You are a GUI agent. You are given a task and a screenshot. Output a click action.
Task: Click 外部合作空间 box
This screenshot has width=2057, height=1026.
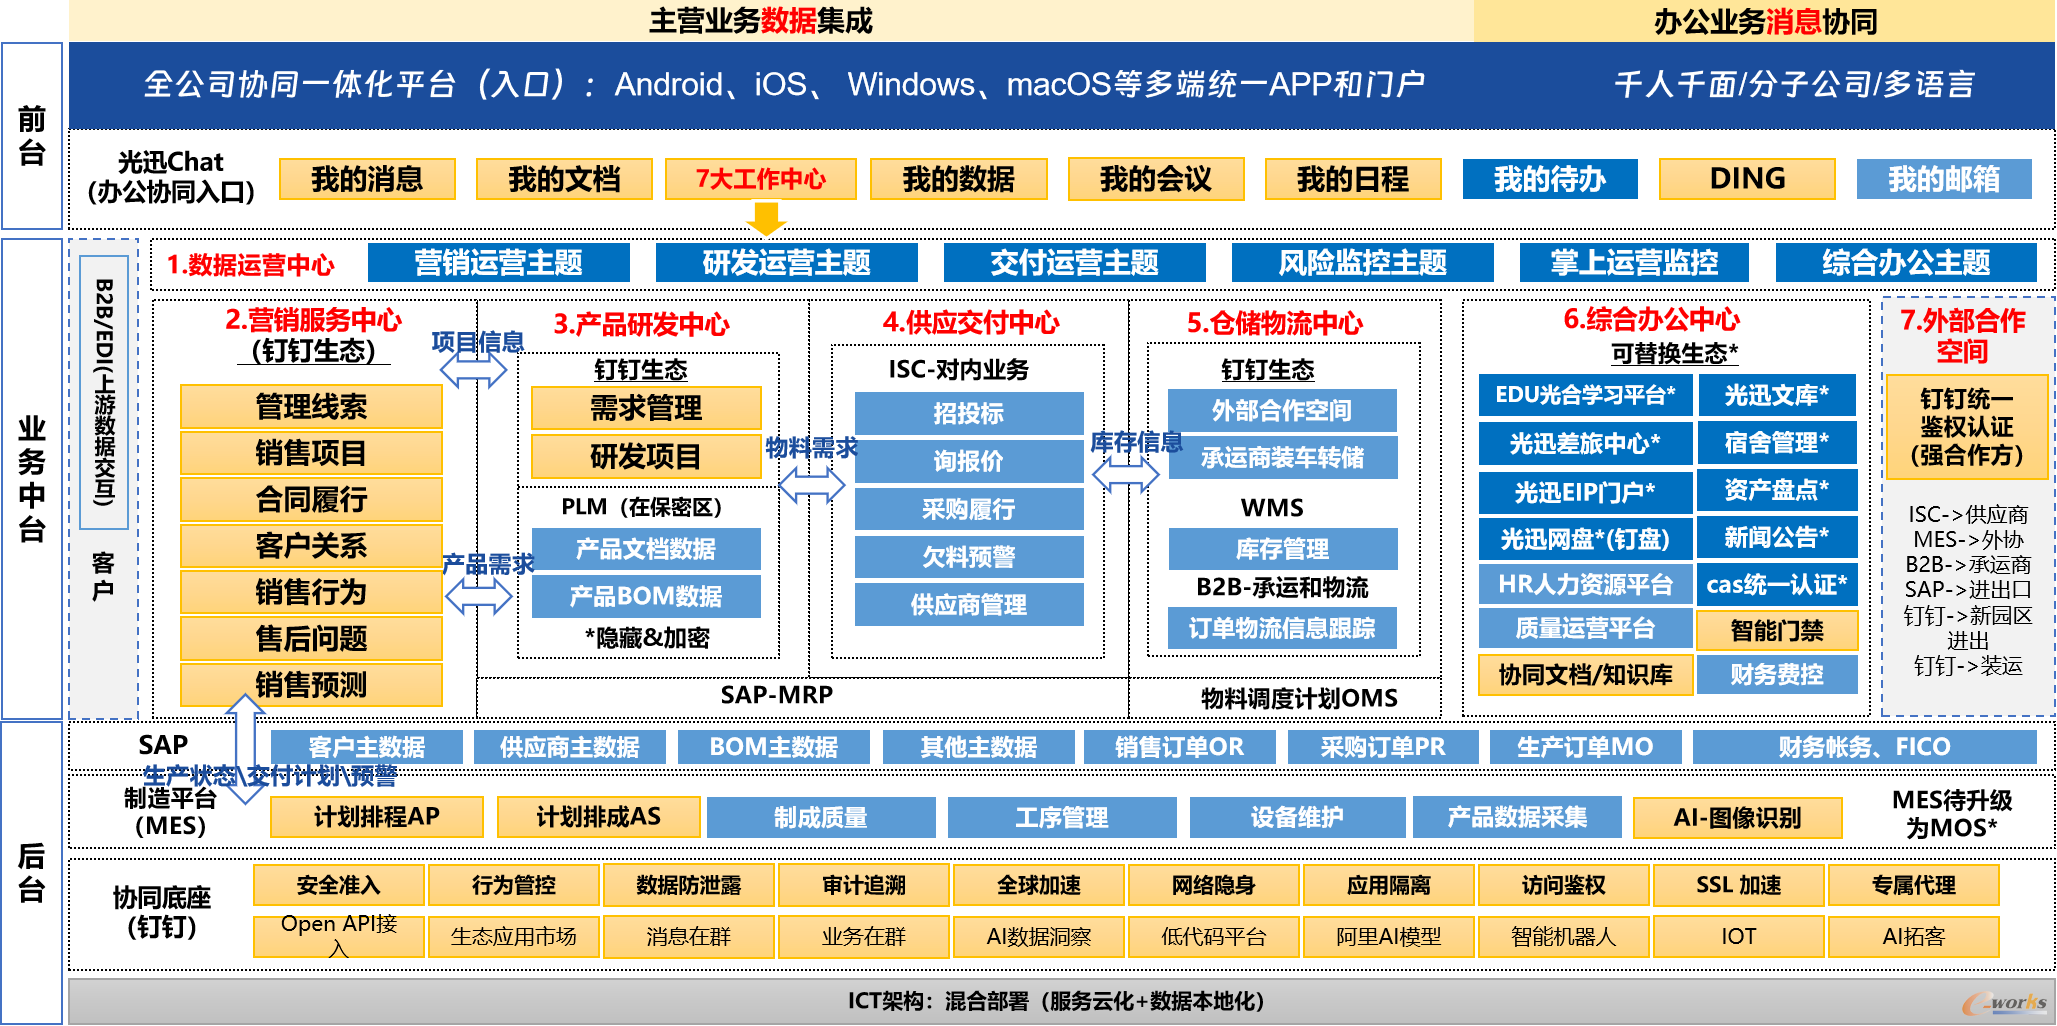coord(1282,410)
